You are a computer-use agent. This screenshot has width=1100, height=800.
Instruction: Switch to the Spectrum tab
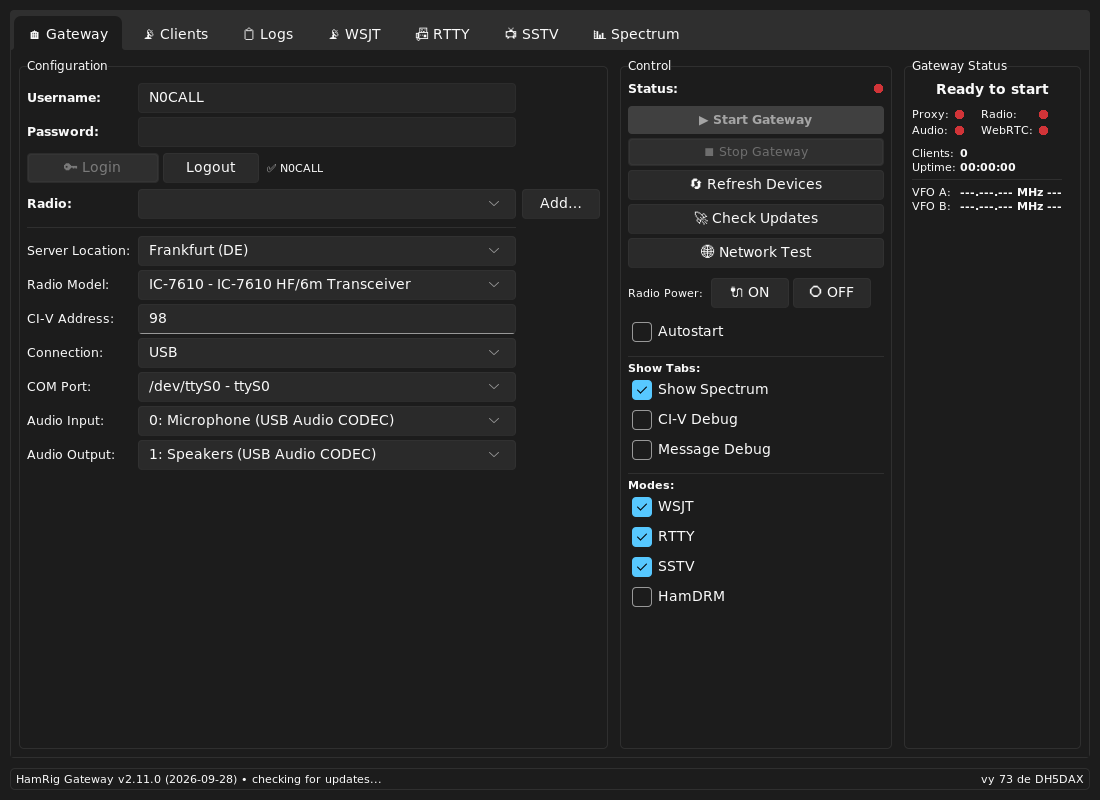(x=636, y=34)
